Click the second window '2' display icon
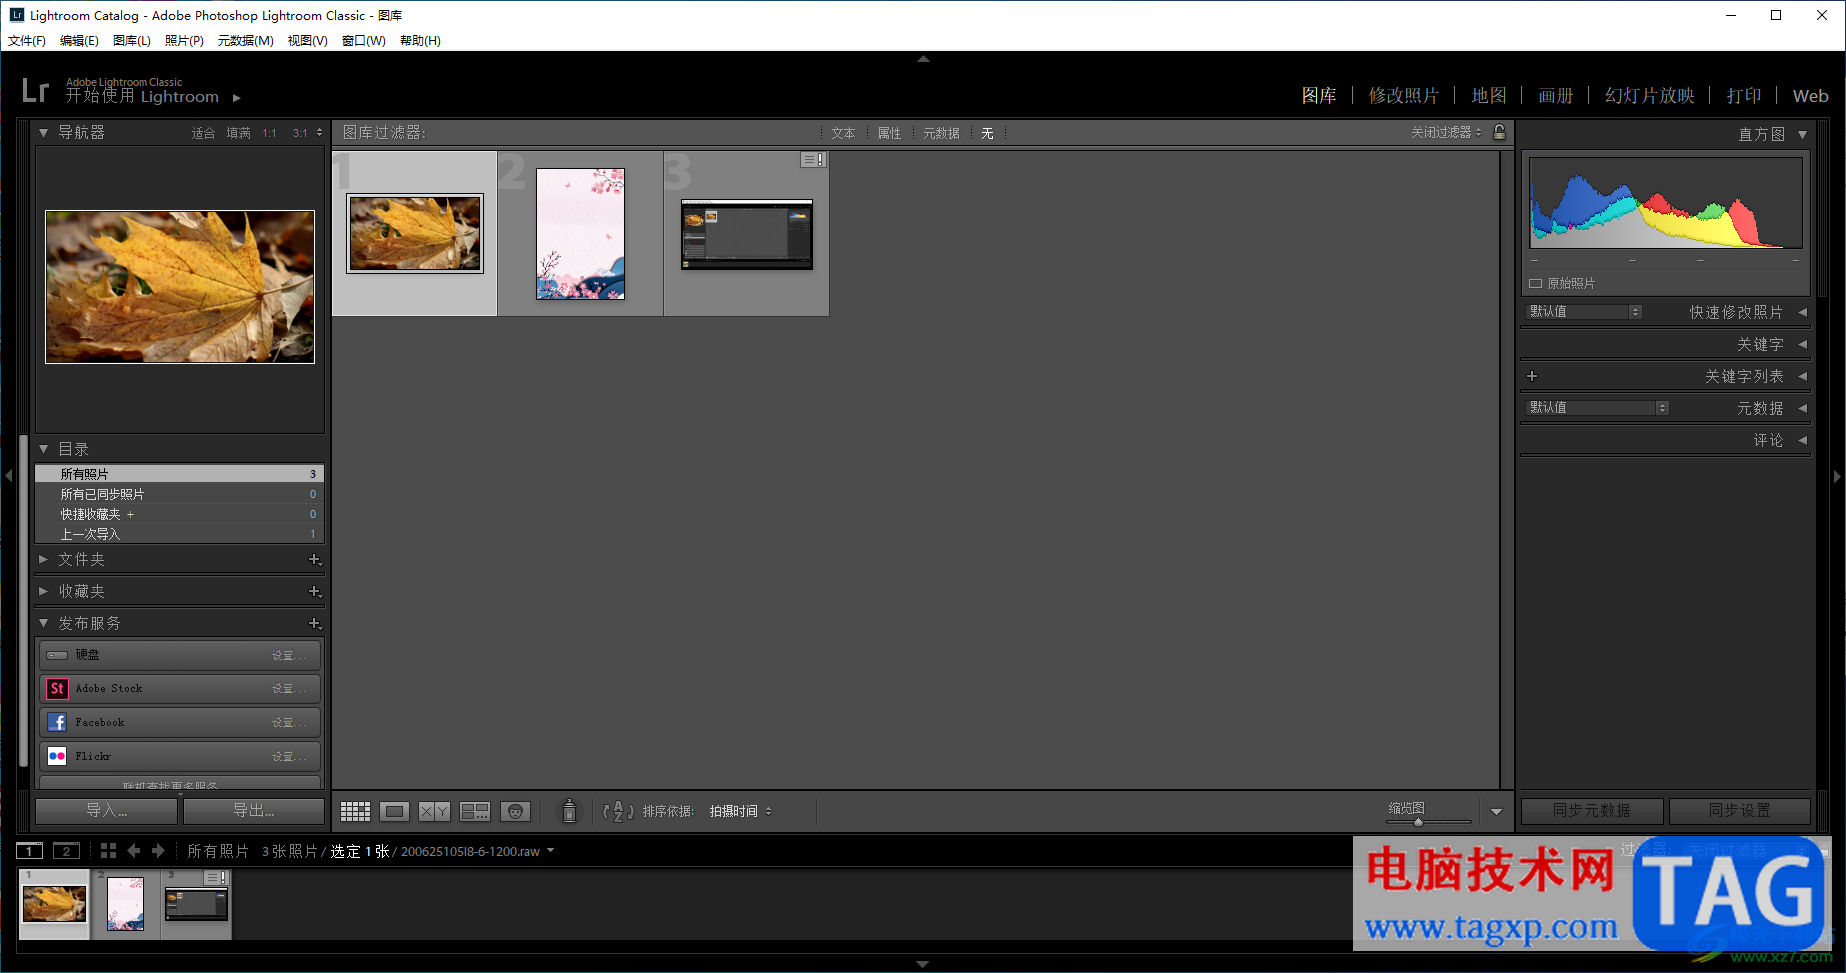Screen dimensions: 1846x973 coord(66,851)
